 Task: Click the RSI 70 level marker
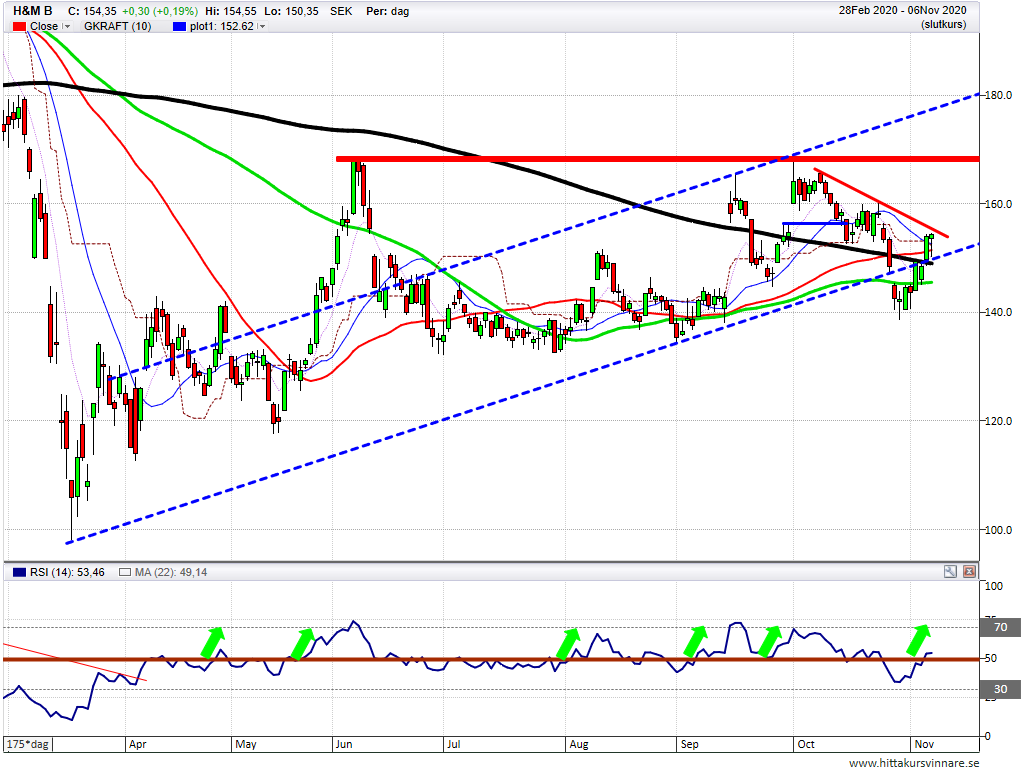coord(1000,627)
